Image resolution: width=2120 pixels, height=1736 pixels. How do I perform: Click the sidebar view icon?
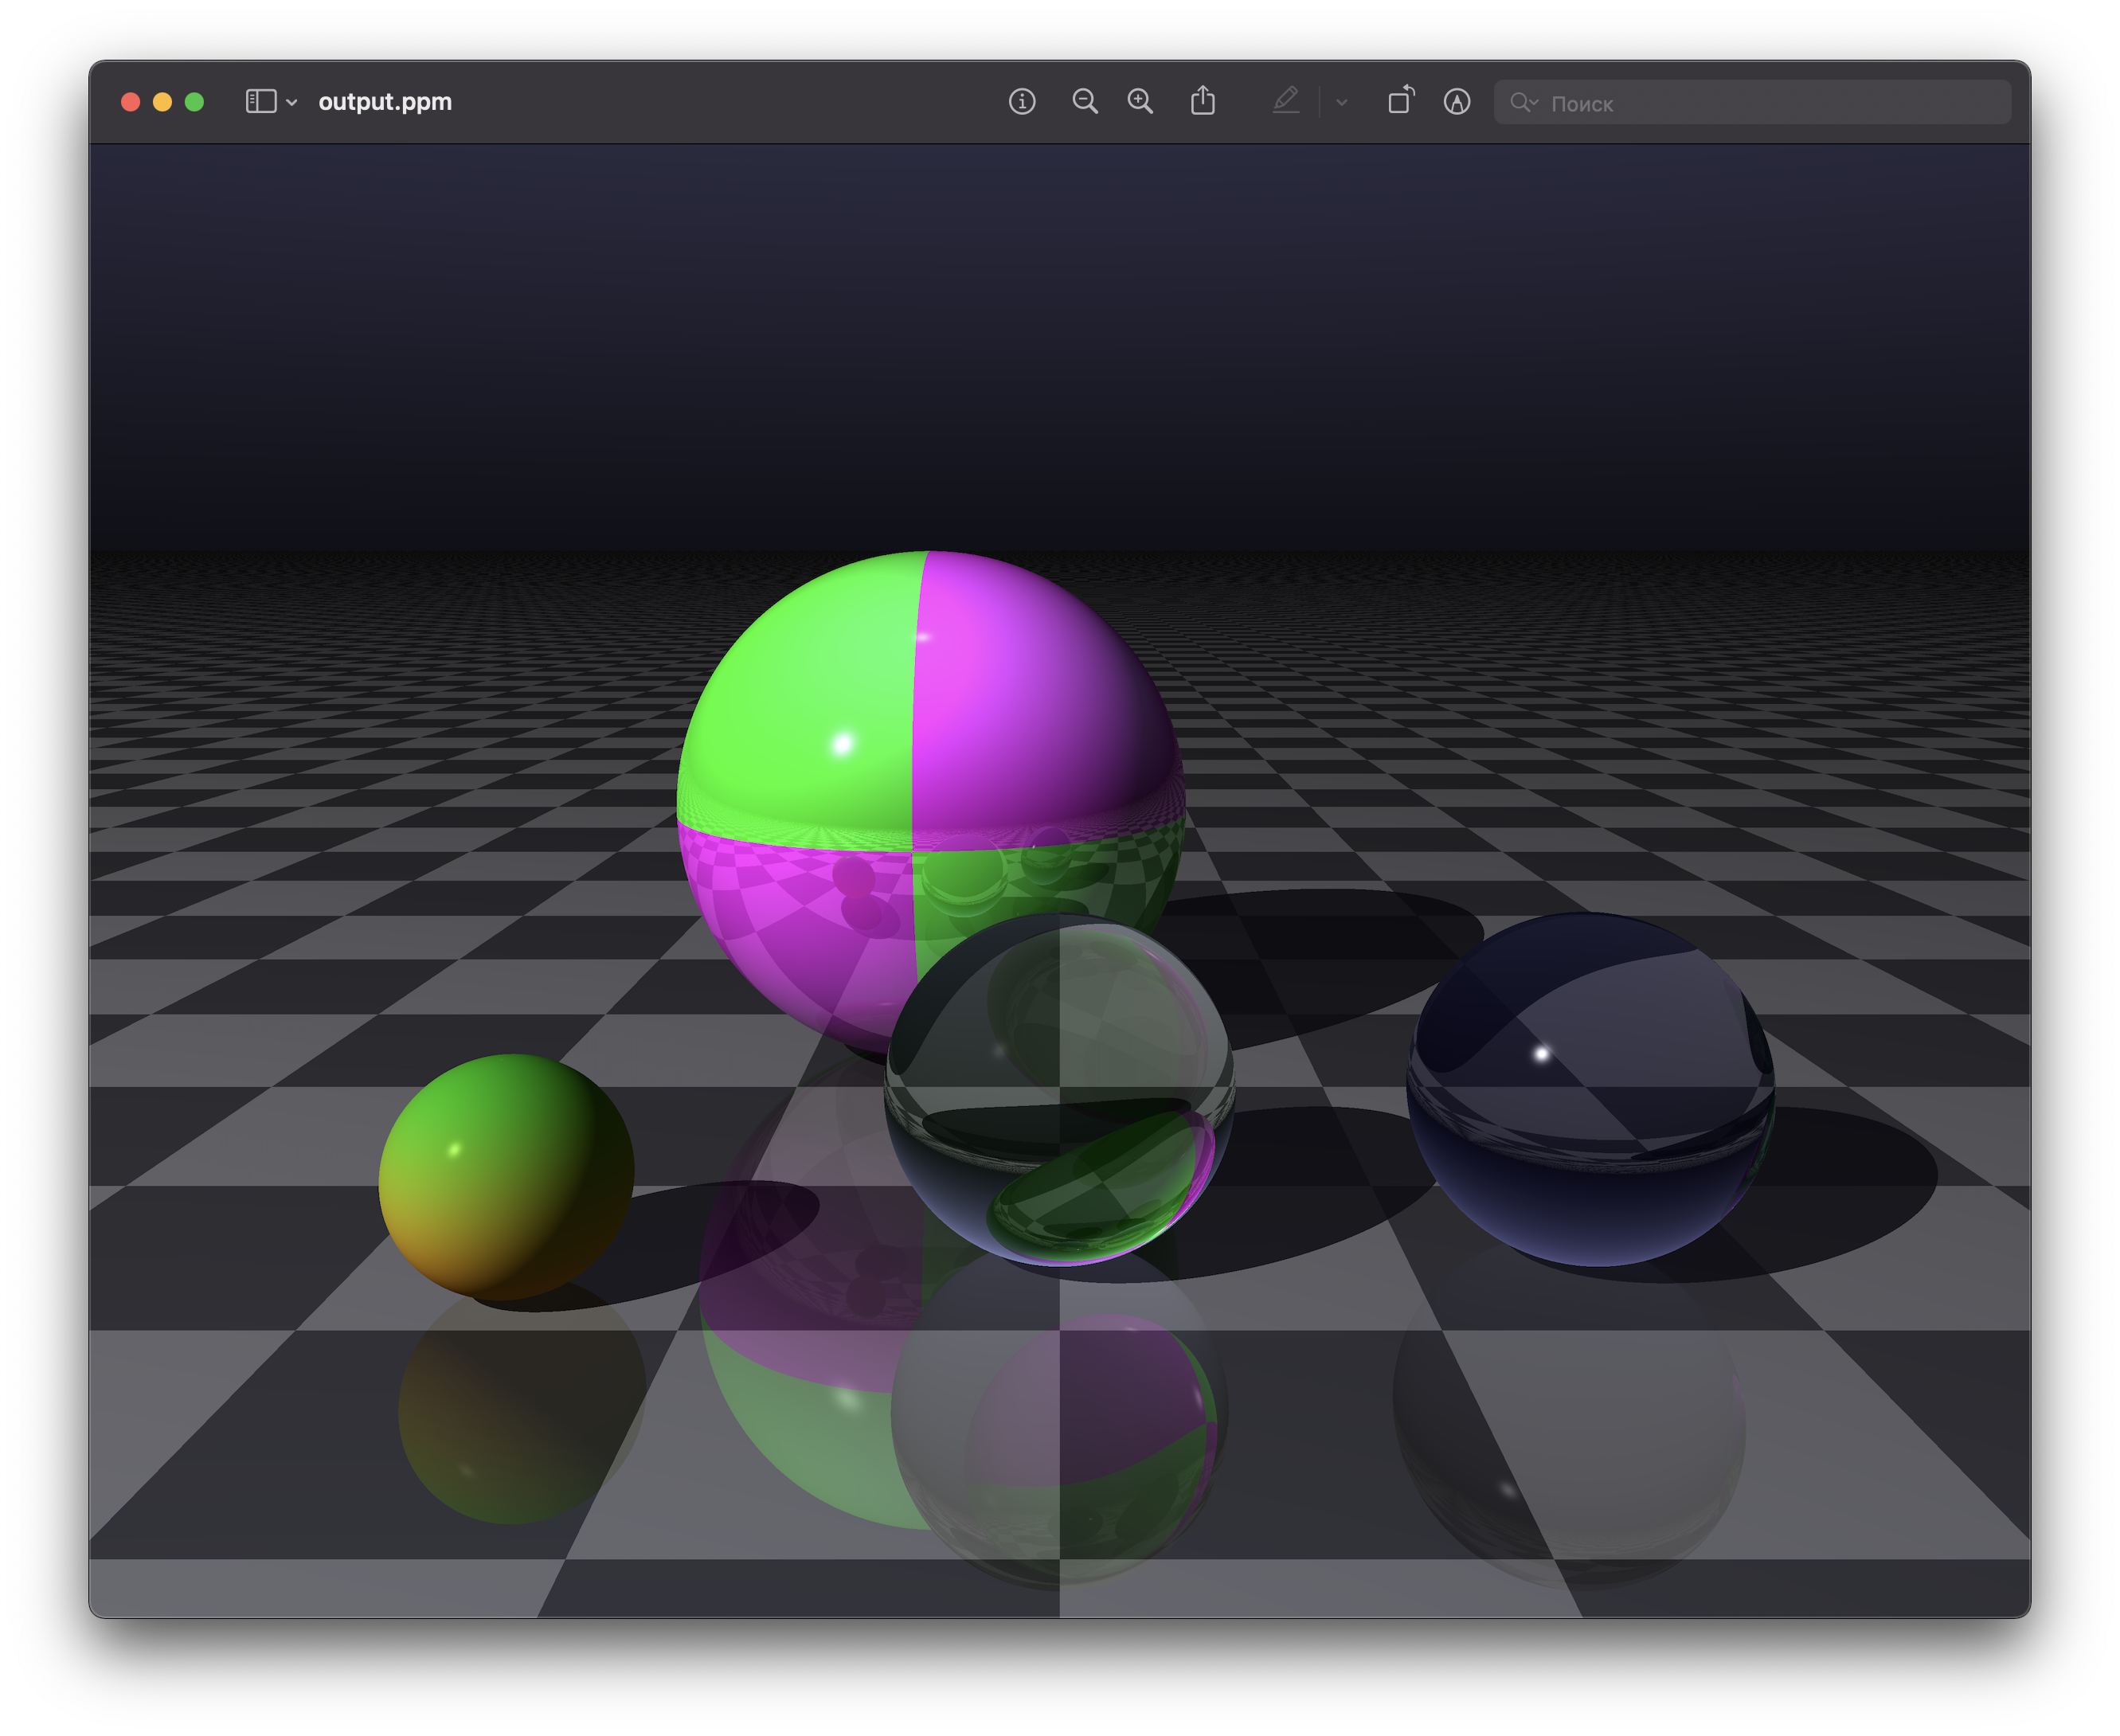260,102
